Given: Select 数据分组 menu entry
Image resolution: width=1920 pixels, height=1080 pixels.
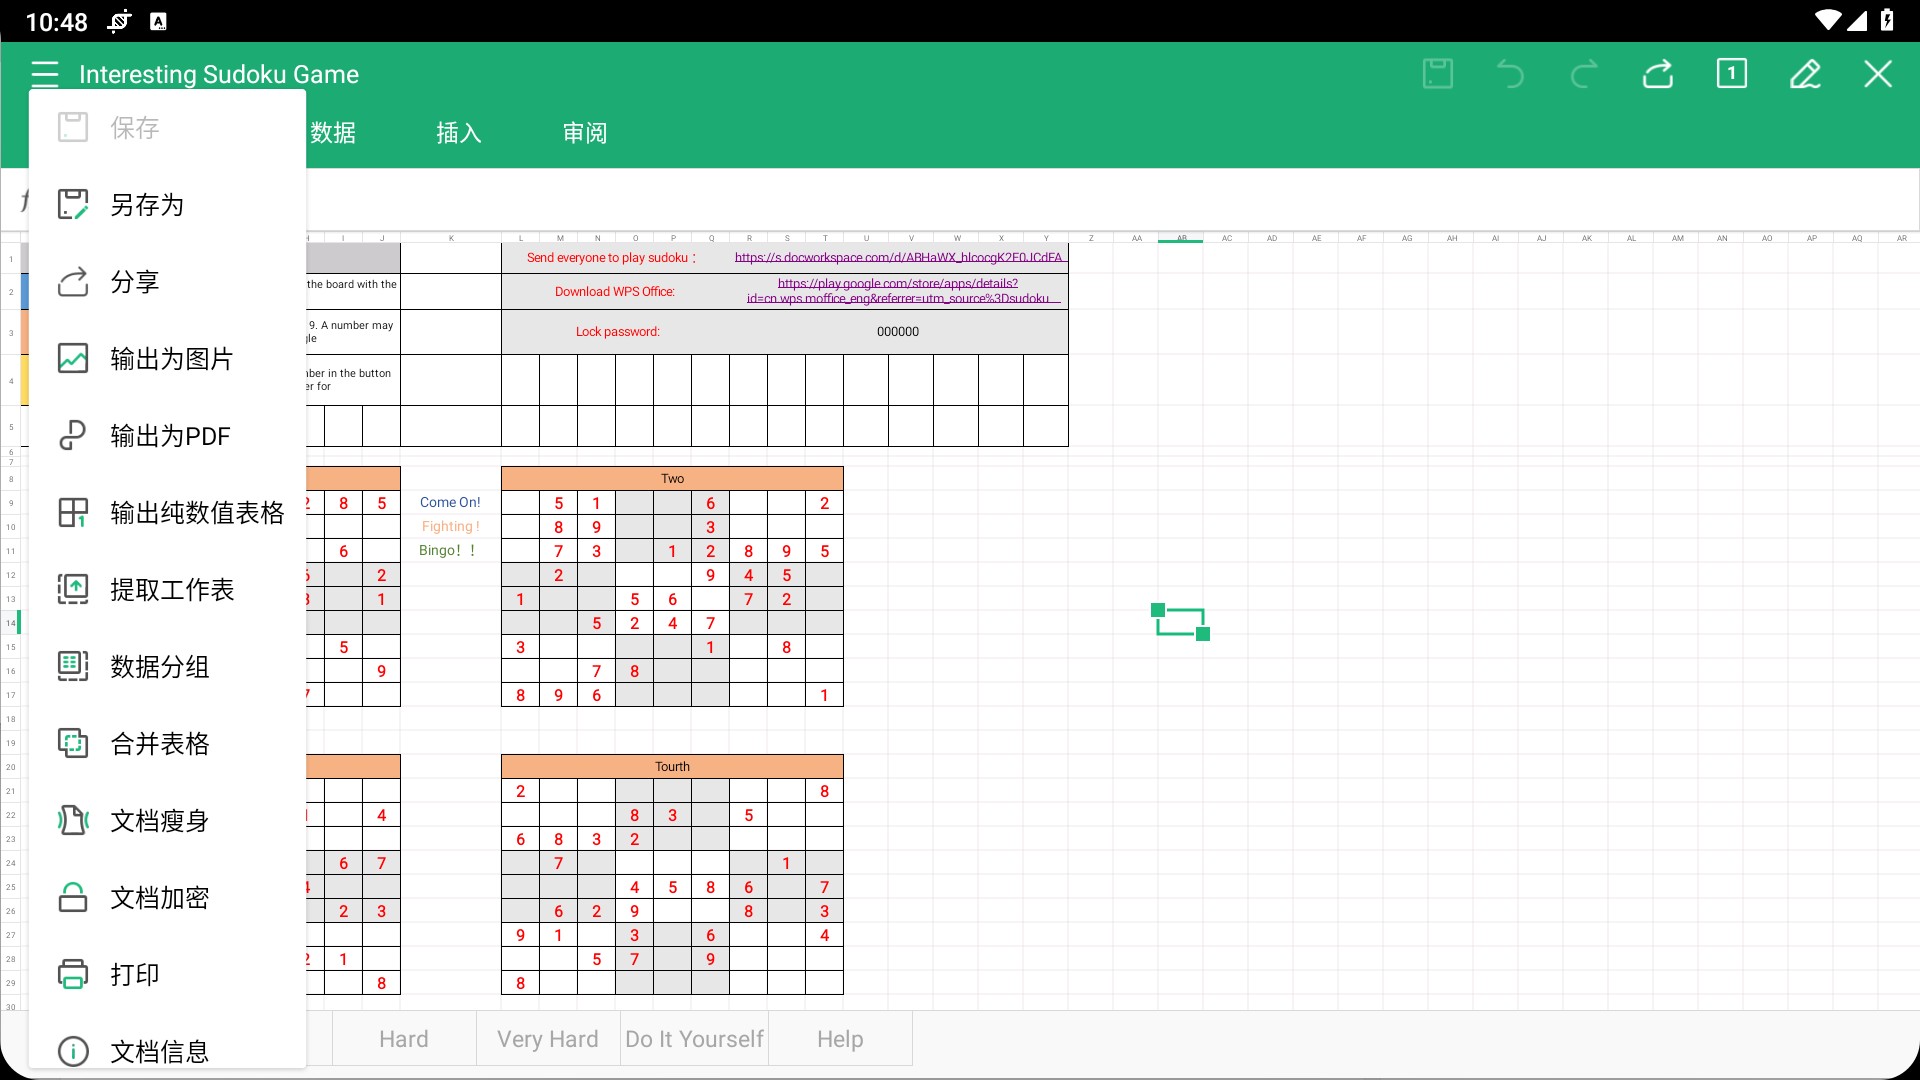Looking at the screenshot, I should coord(167,667).
